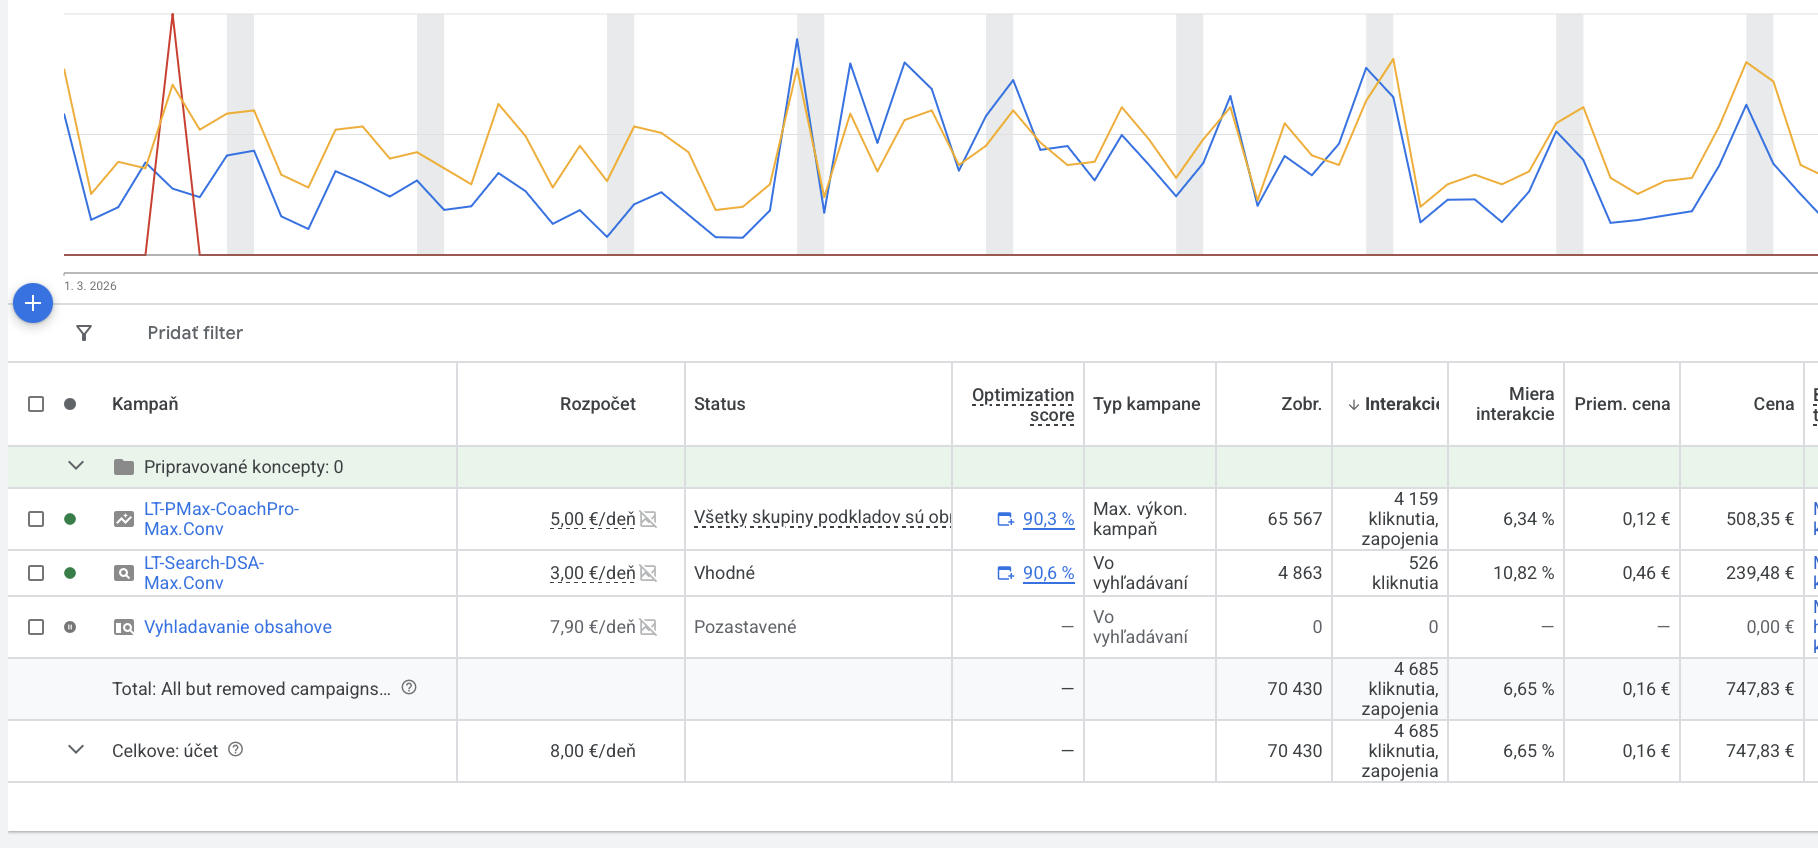
Task: Click search campaign icon beside LT-Search-DSA
Action: [x=124, y=573]
